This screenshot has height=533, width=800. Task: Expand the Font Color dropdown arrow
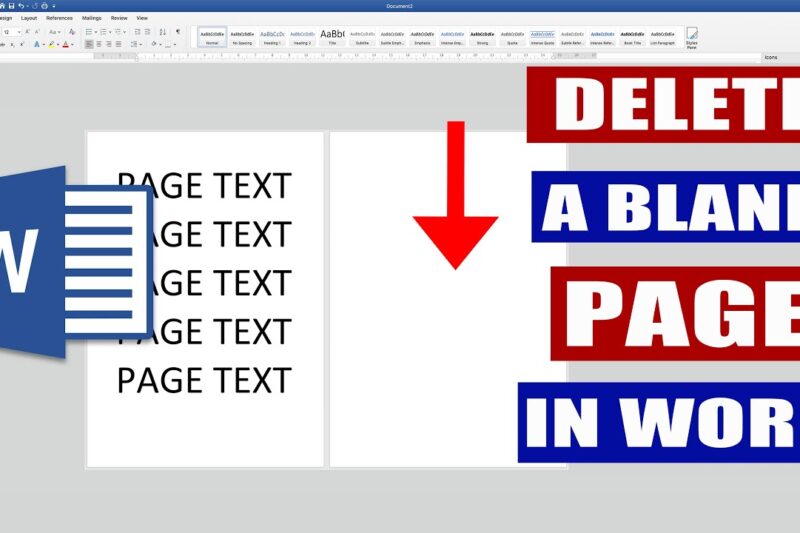(72, 45)
